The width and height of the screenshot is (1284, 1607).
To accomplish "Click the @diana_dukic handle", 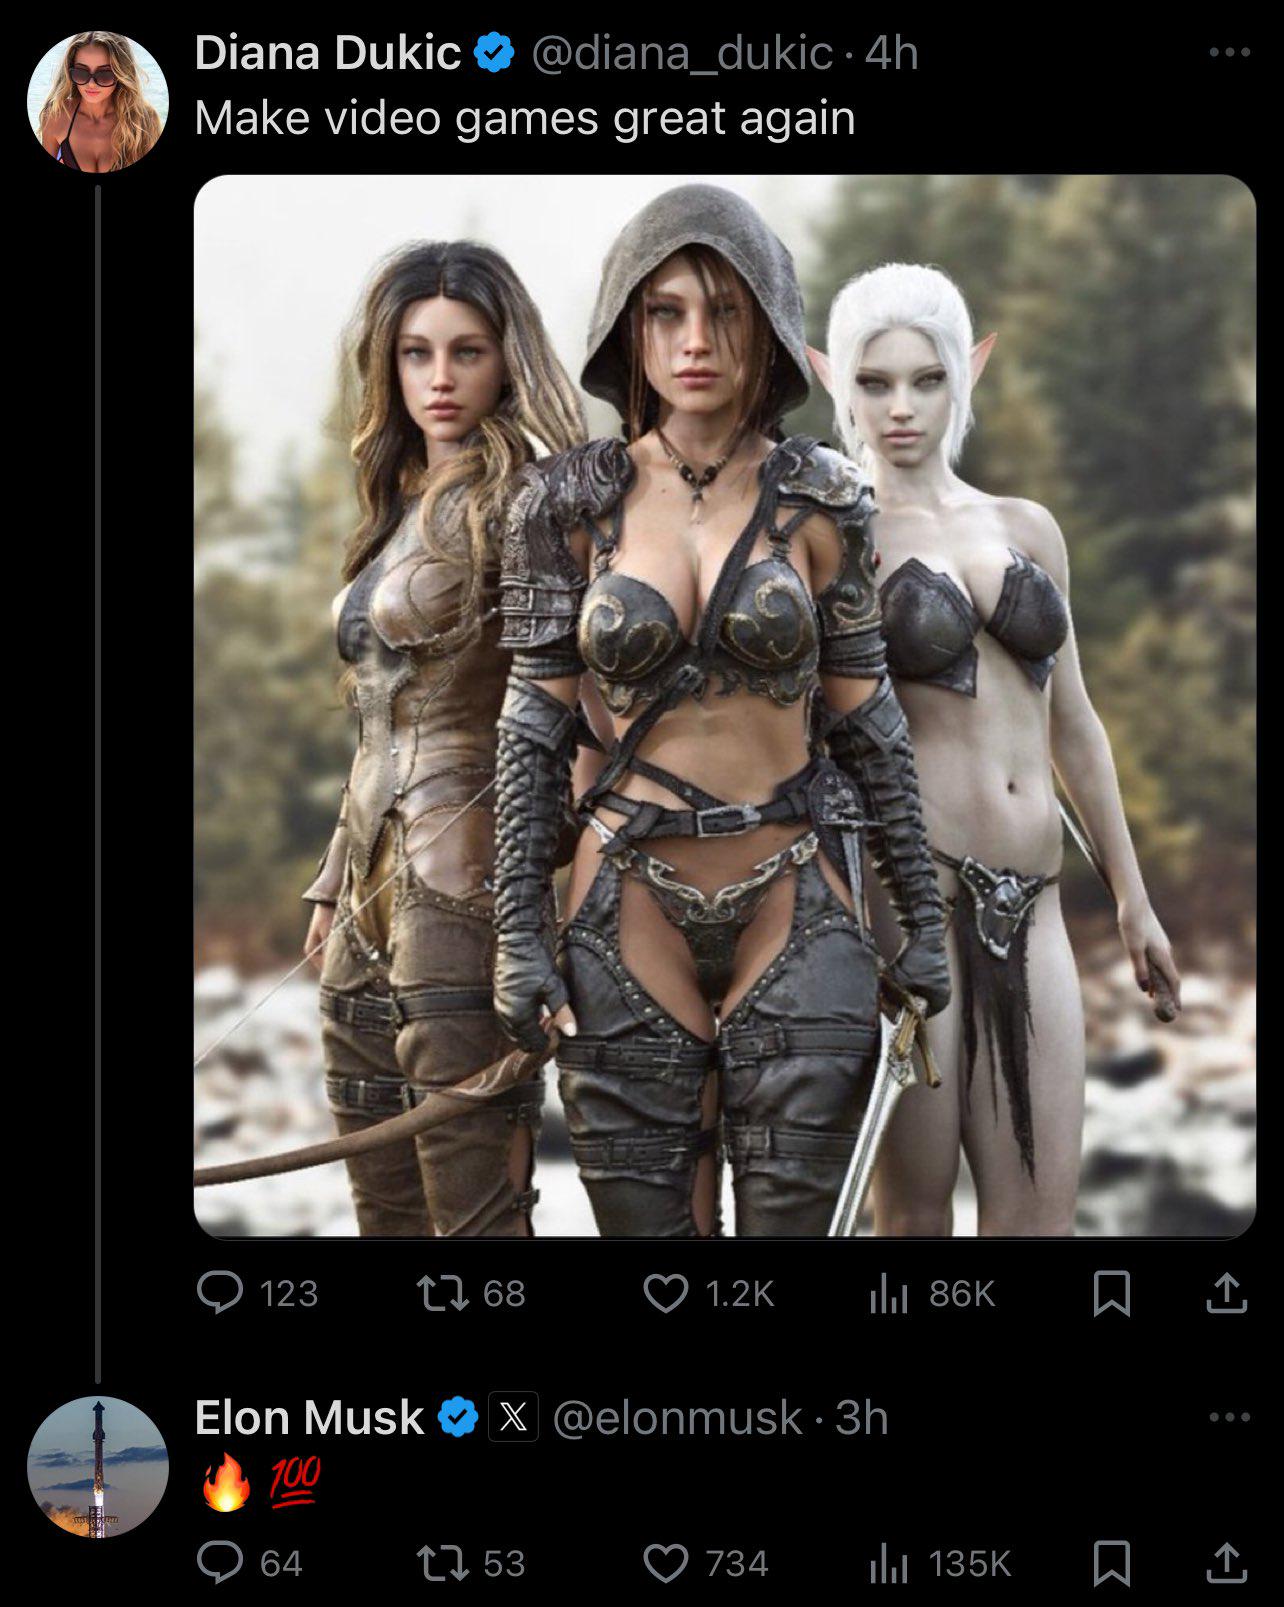I will (681, 53).
